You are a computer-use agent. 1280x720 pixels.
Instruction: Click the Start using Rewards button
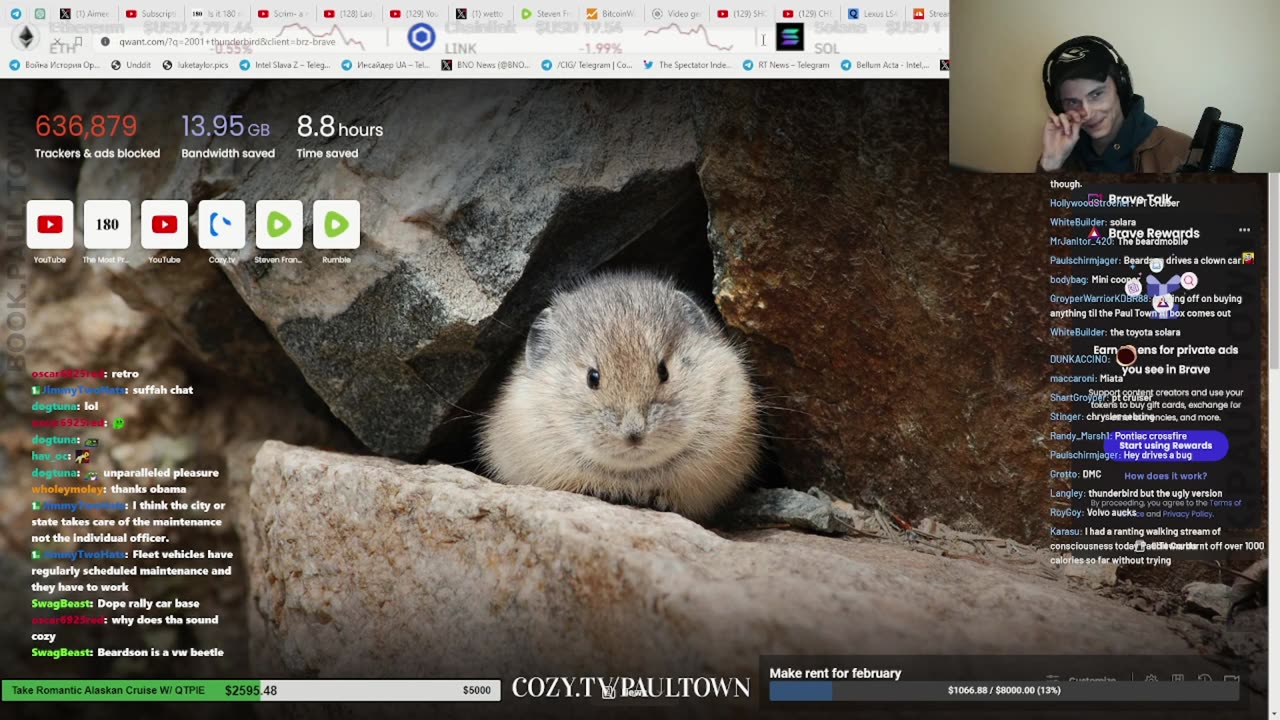1165,445
